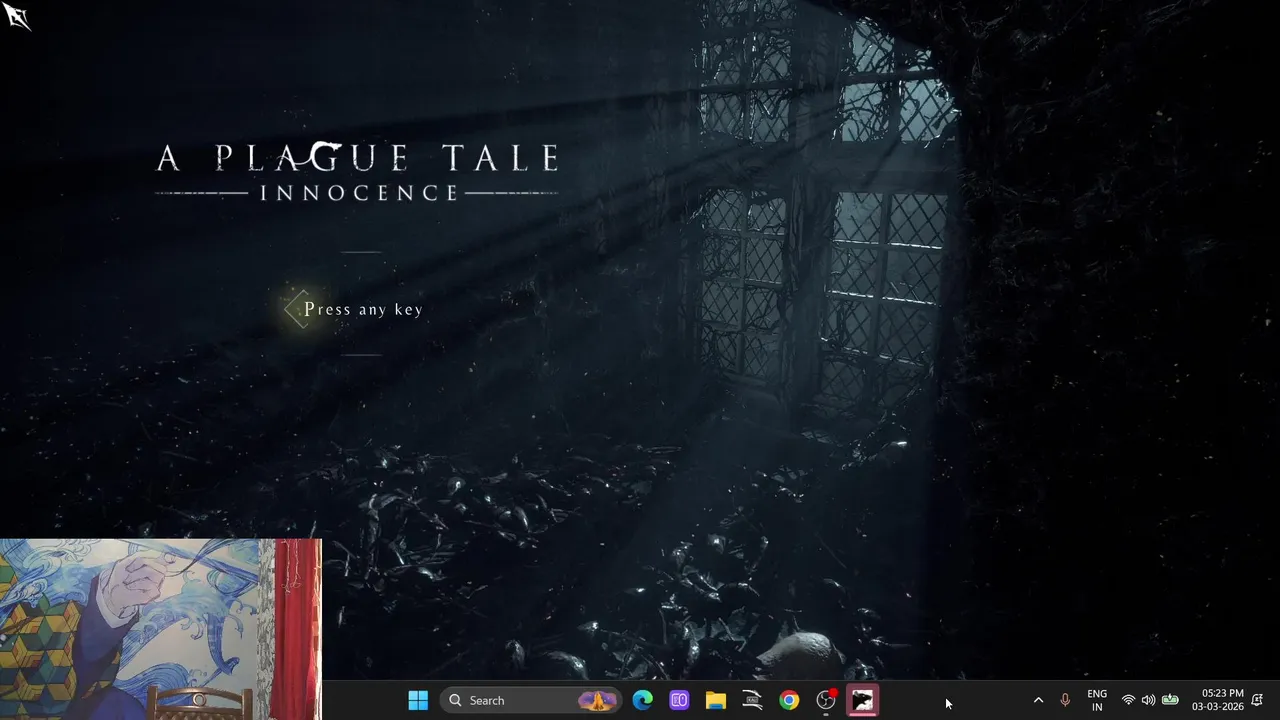Open the ENG IN language switcher
This screenshot has width=1280, height=720.
1097,700
